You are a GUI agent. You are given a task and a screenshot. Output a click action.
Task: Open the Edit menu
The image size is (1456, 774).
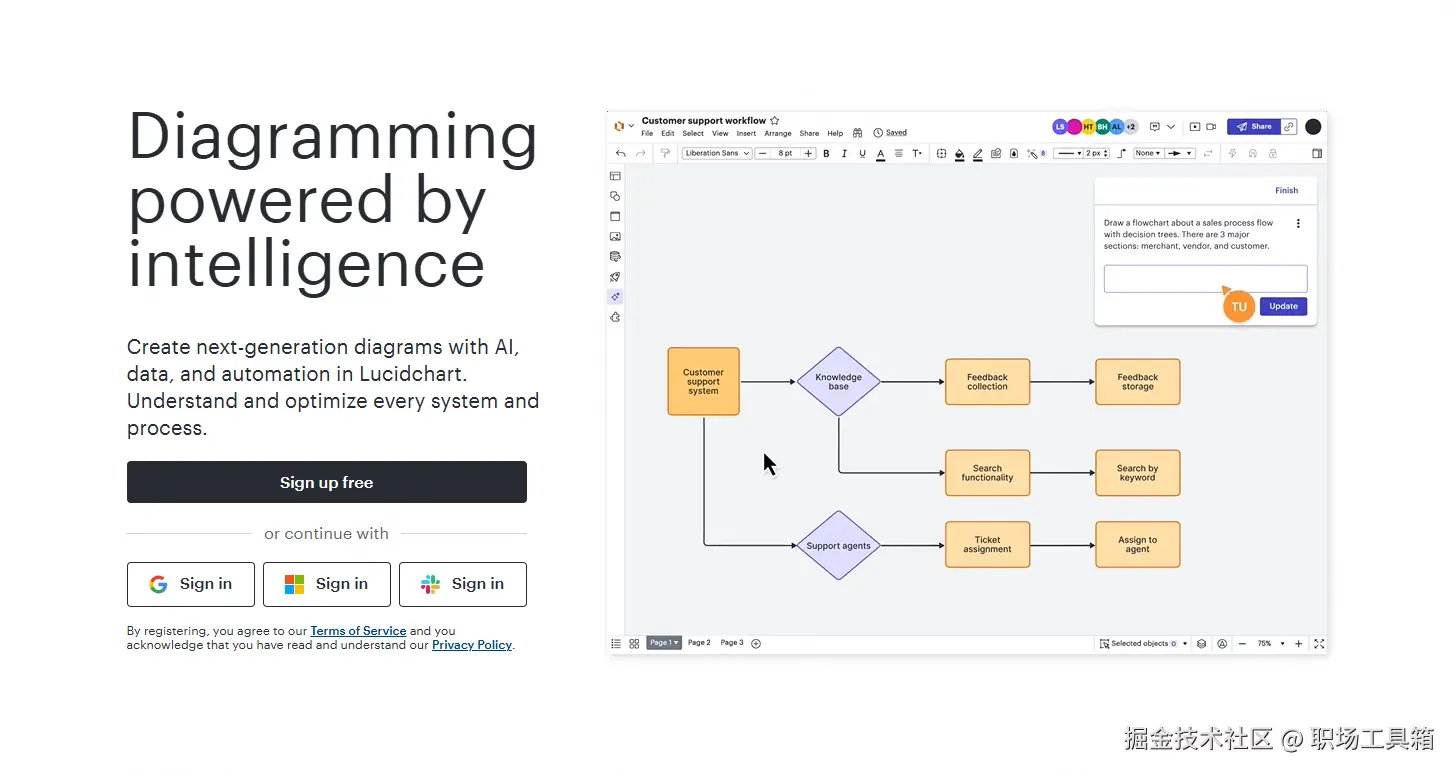tap(668, 133)
